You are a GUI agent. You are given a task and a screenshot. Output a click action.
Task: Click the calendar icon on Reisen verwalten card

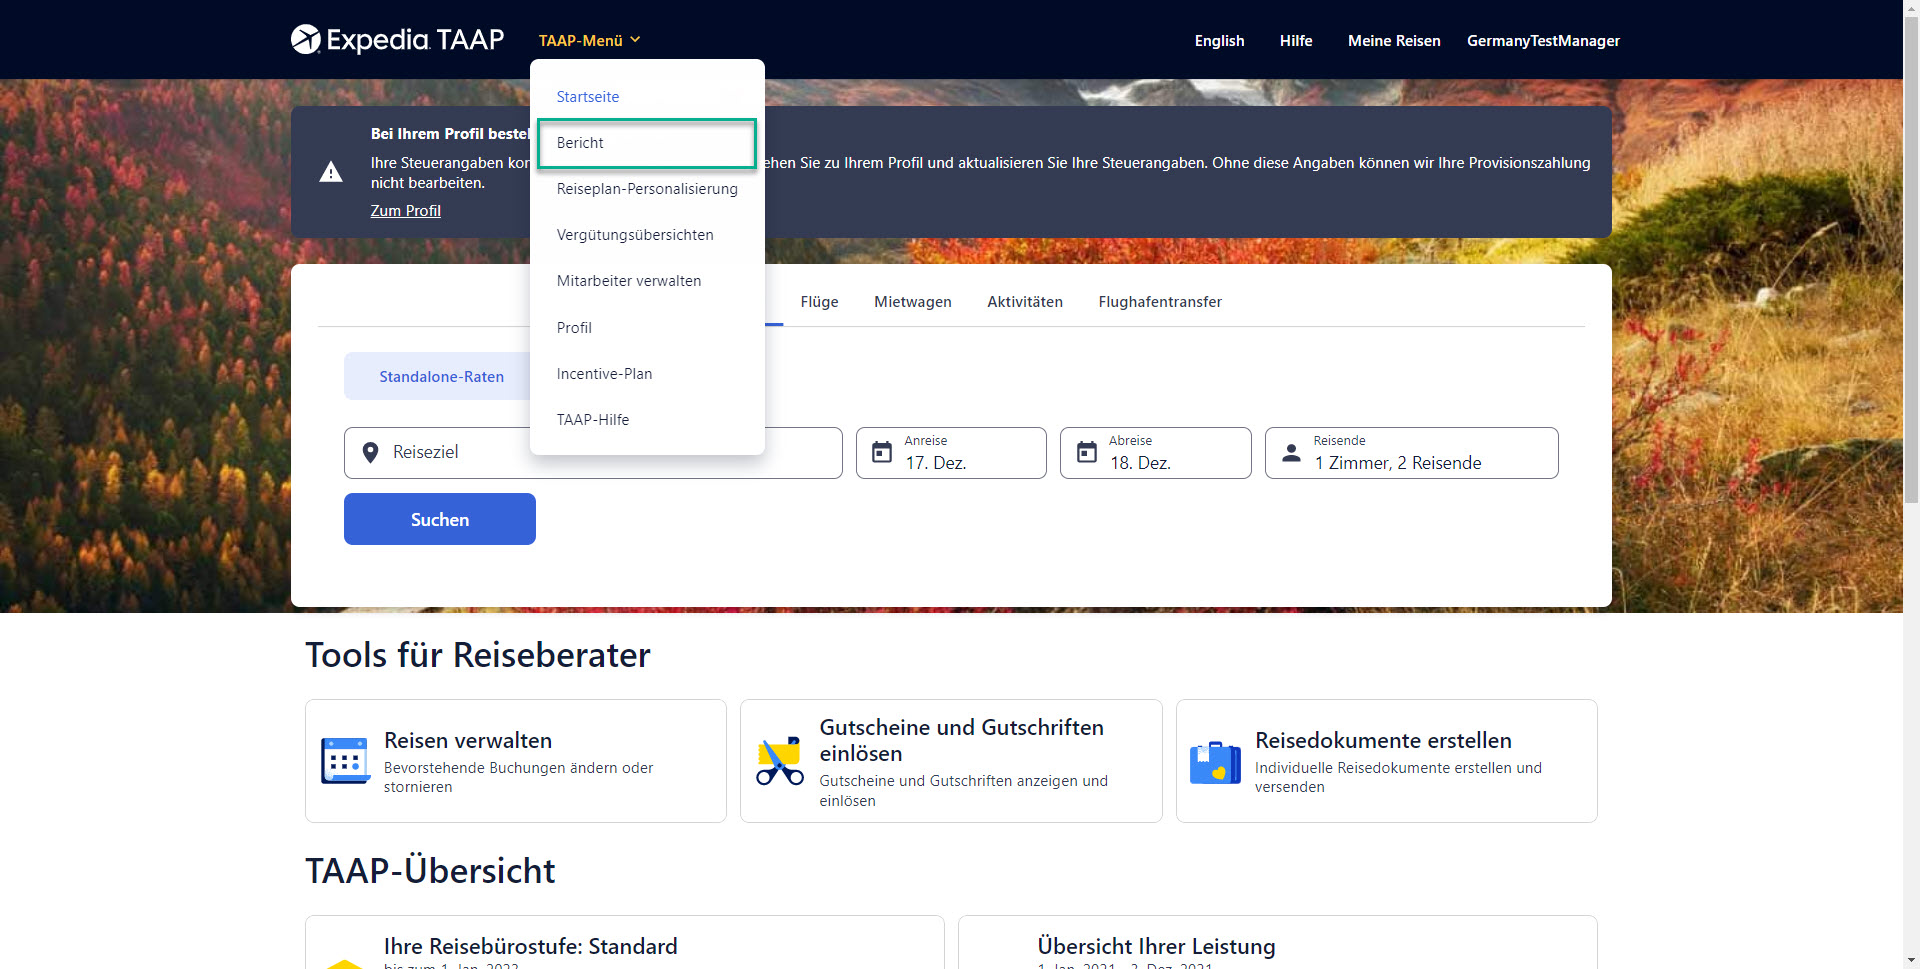click(x=345, y=761)
